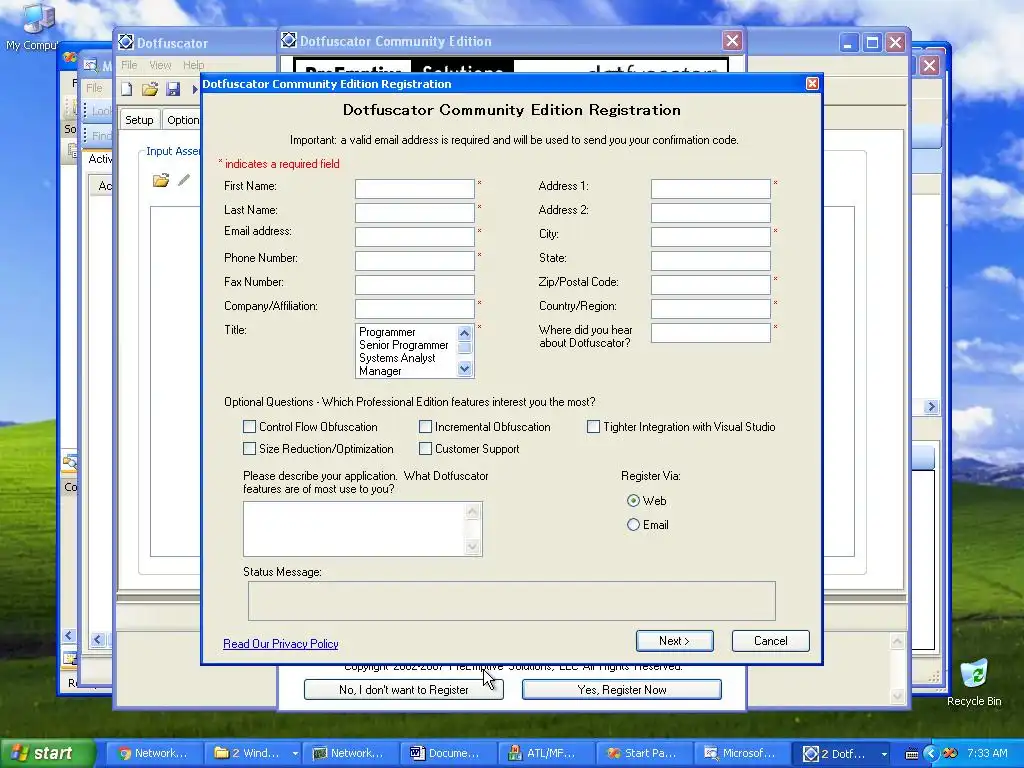1024x768 pixels.
Task: Open the File menu in Dotfuscator window
Action: [129, 65]
